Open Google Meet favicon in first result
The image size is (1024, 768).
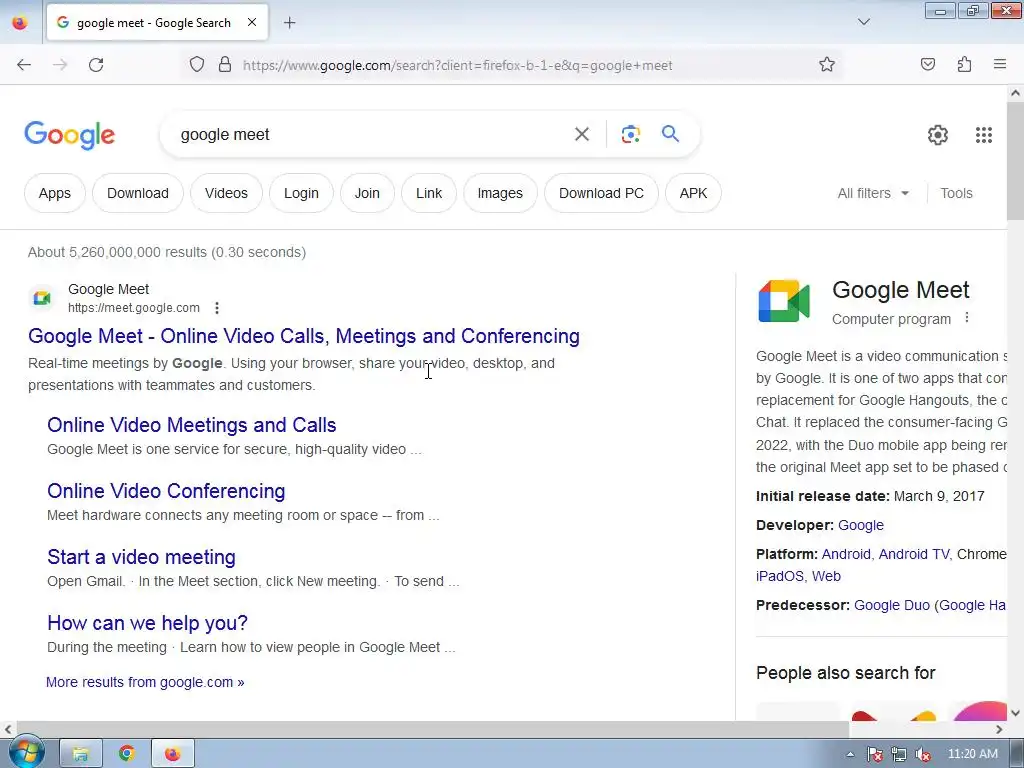(42, 298)
